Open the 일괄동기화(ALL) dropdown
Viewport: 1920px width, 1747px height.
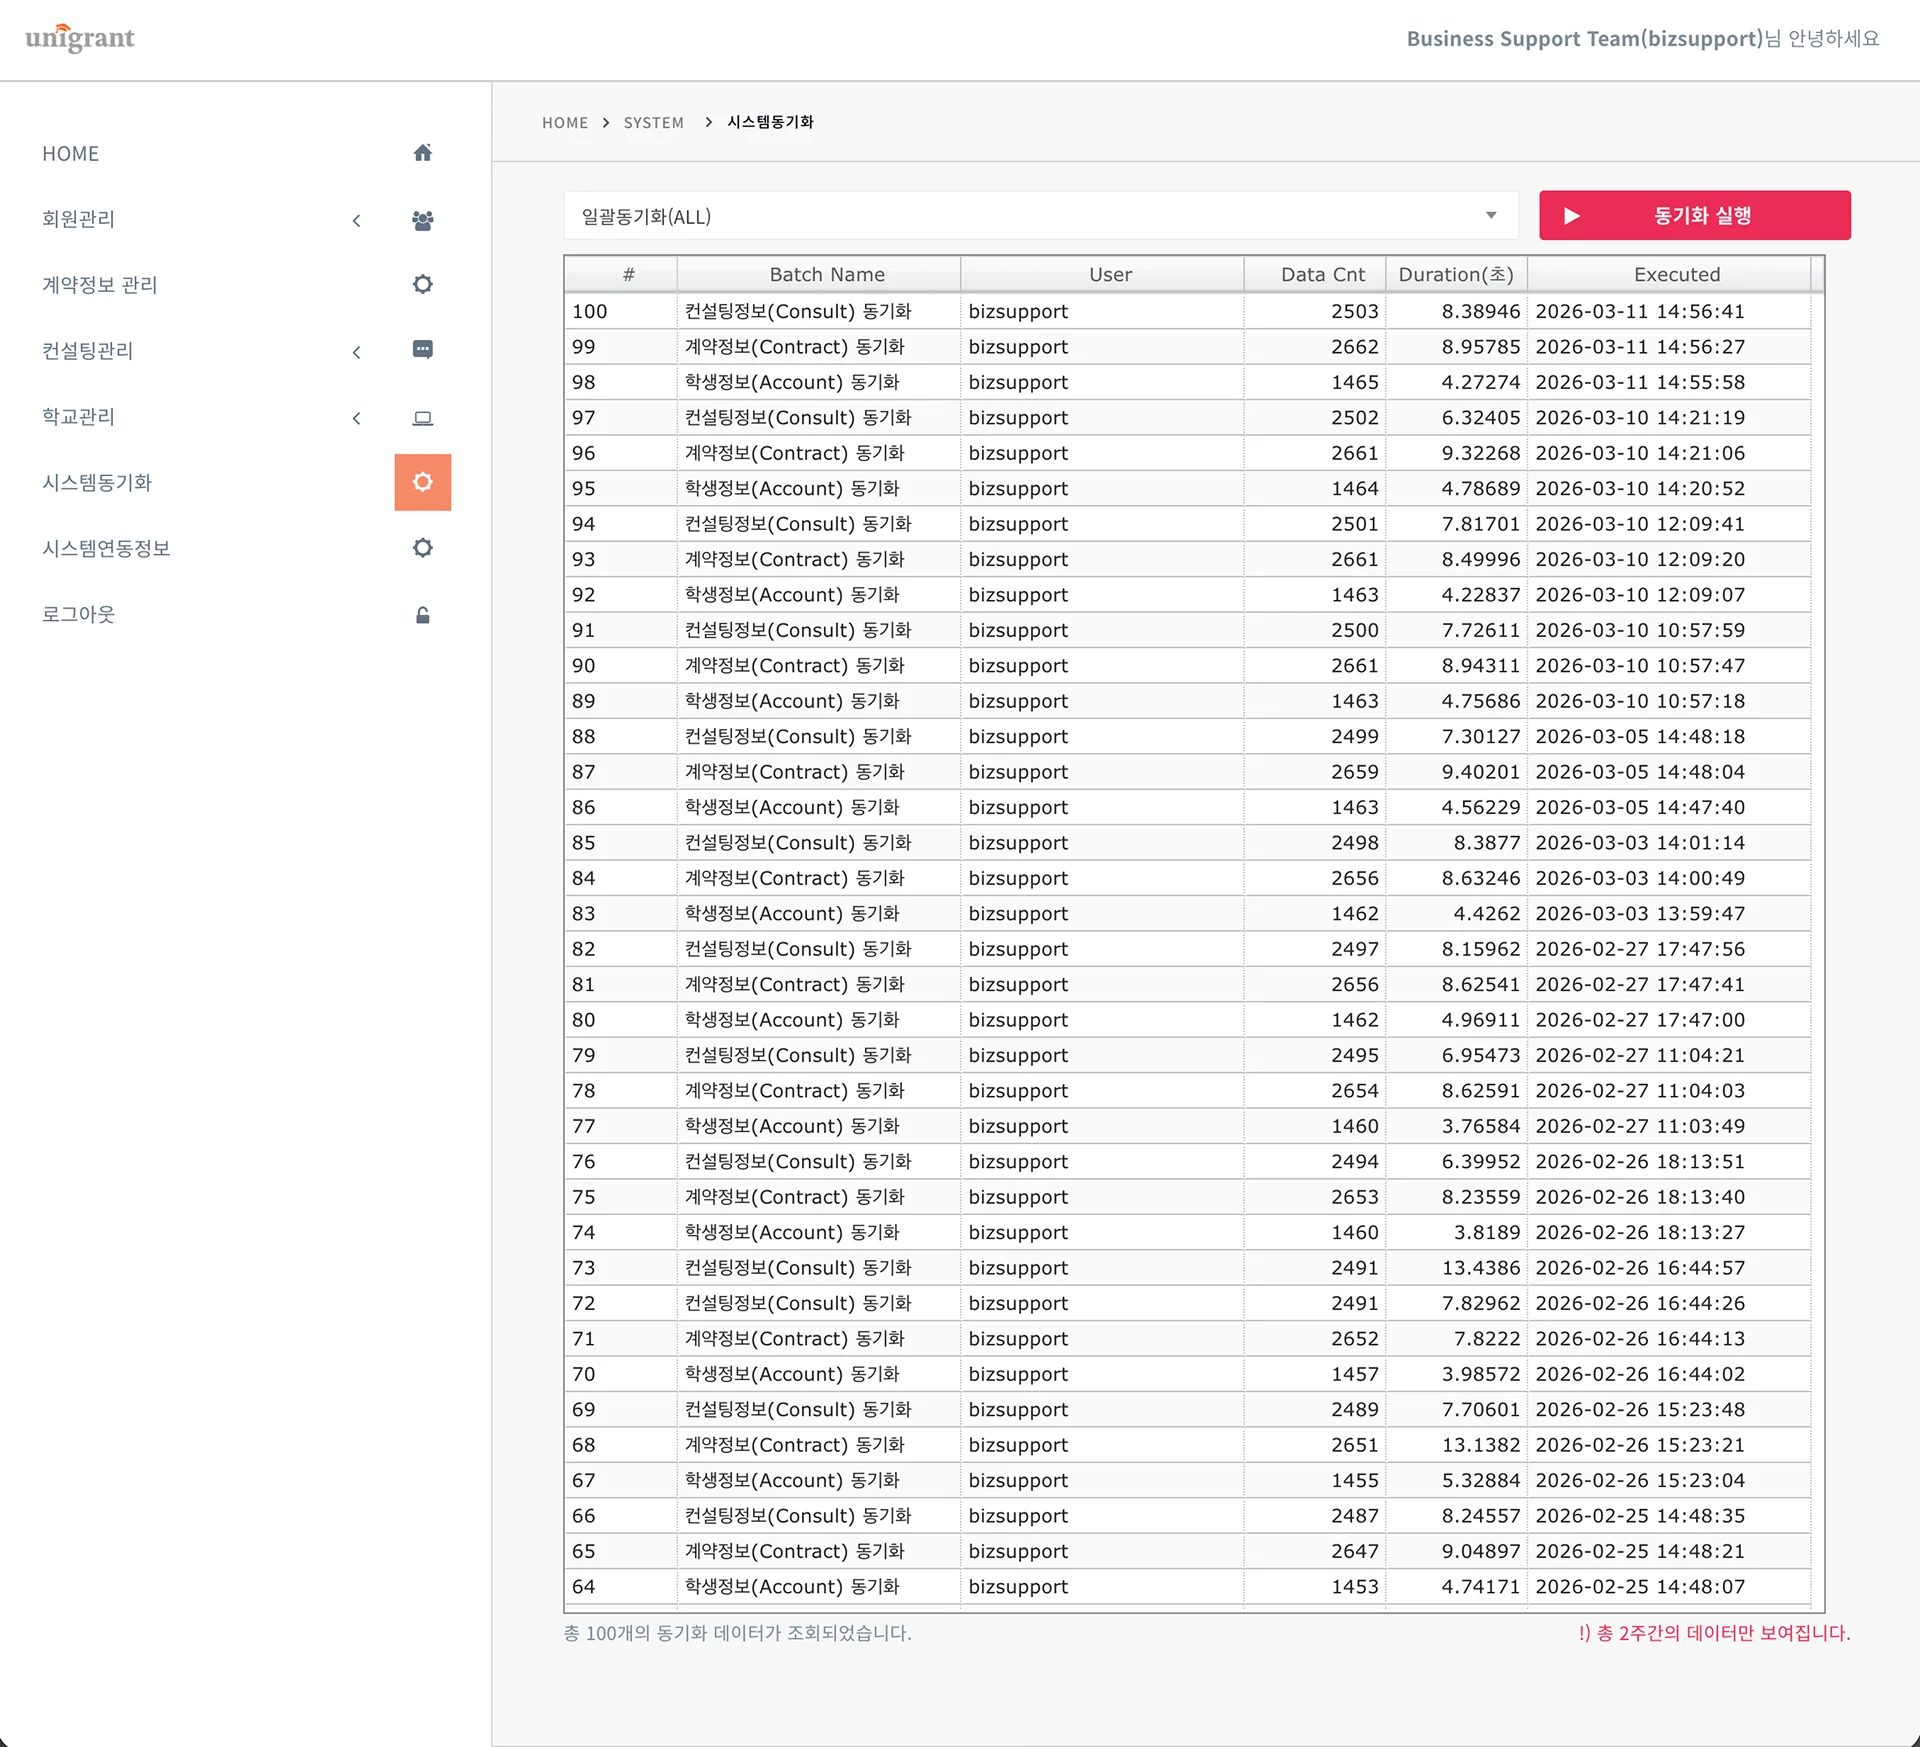coord(1040,216)
